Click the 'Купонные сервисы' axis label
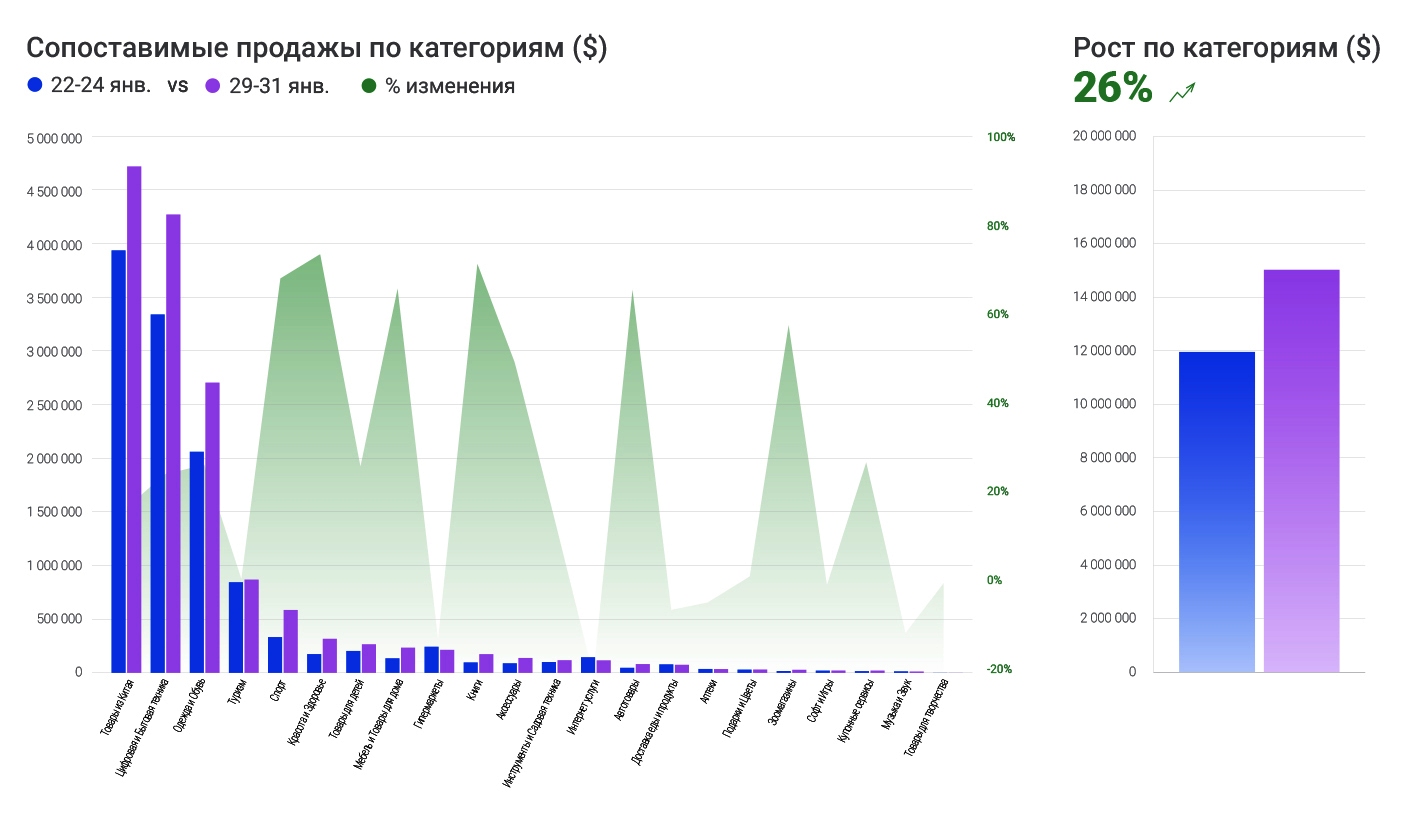 point(855,711)
